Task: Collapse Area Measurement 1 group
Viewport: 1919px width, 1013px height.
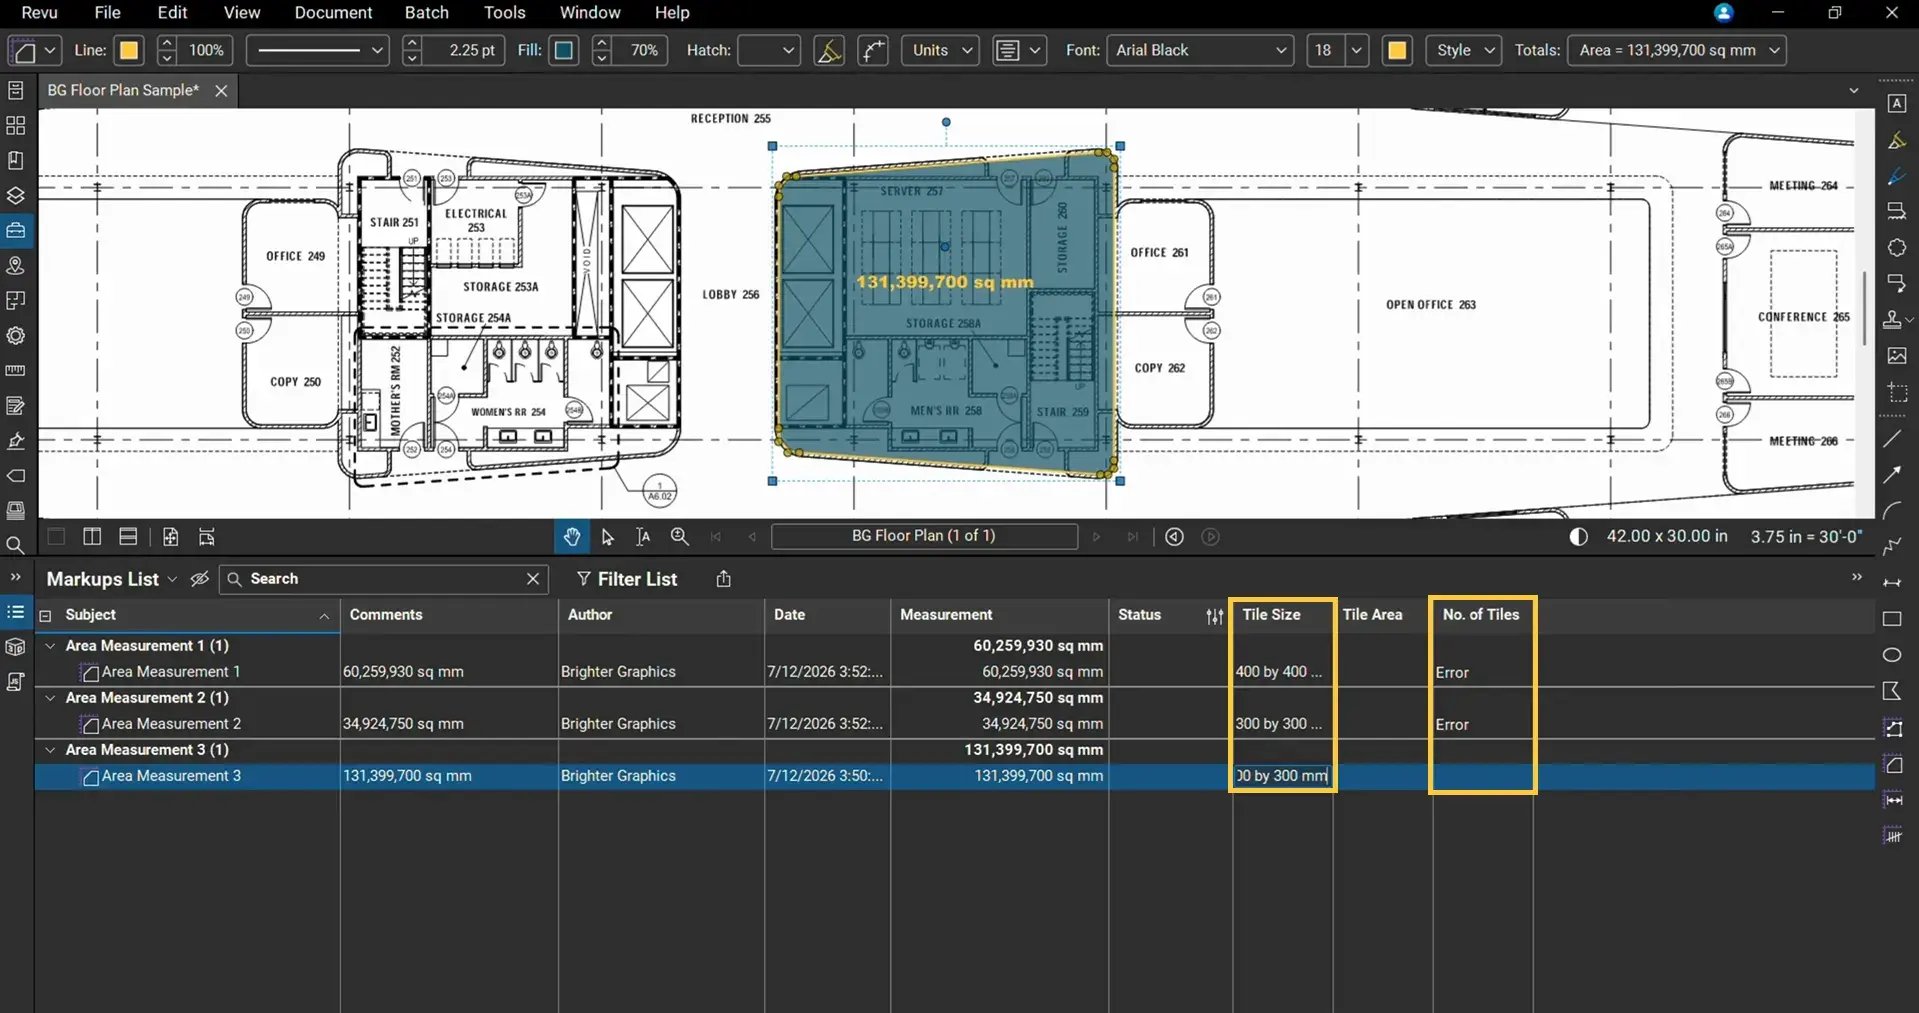Action: tap(50, 646)
